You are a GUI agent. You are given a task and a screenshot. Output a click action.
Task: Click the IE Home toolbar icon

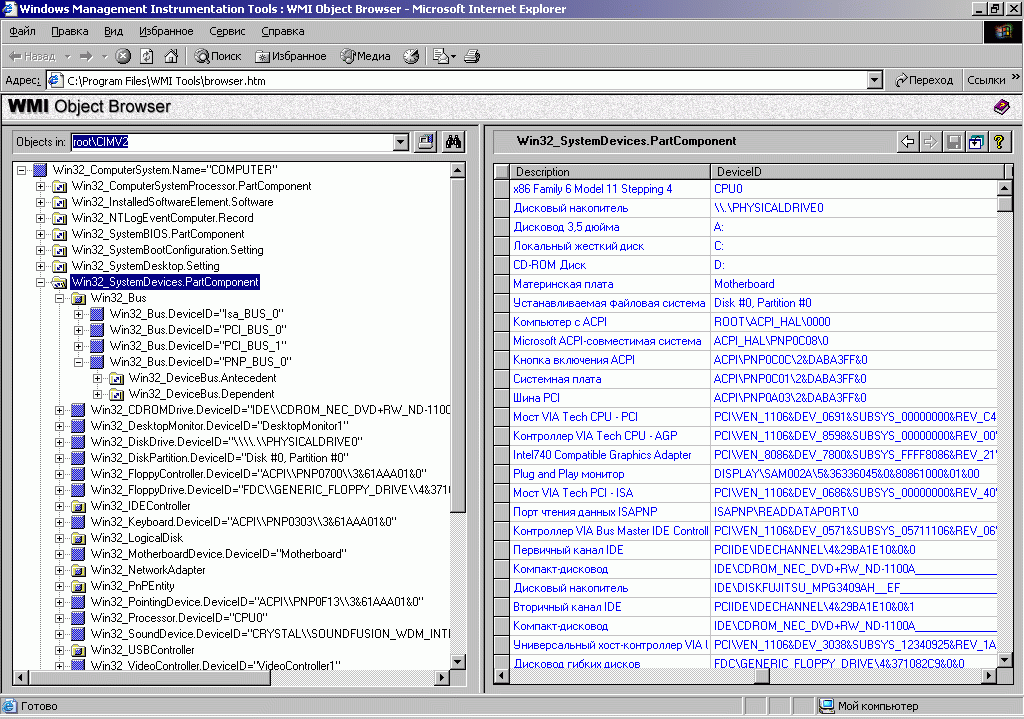[x=171, y=56]
